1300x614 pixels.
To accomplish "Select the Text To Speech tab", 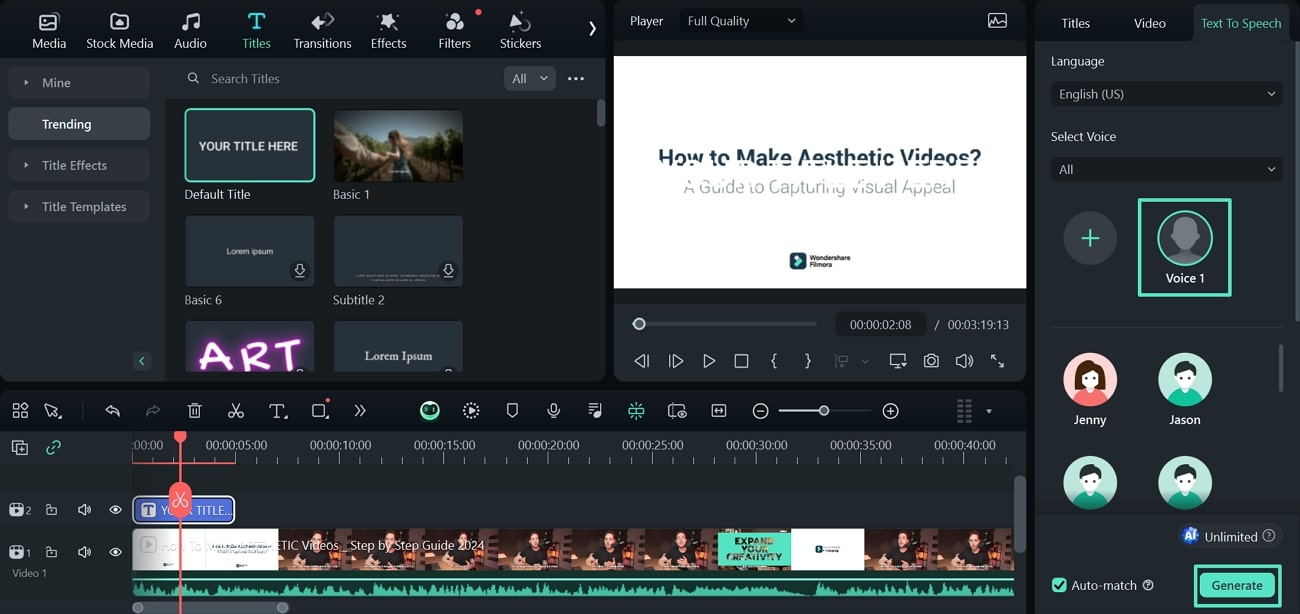I will (x=1241, y=23).
